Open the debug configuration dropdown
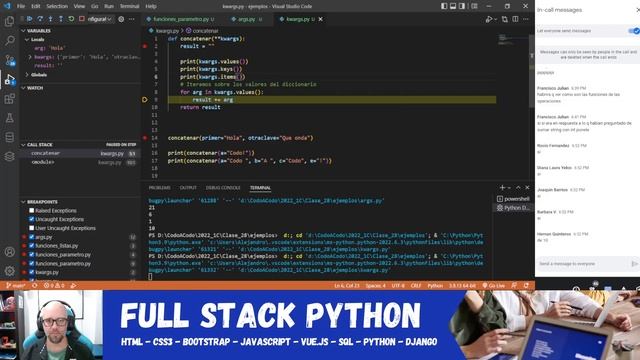The width and height of the screenshot is (640, 360). point(100,19)
